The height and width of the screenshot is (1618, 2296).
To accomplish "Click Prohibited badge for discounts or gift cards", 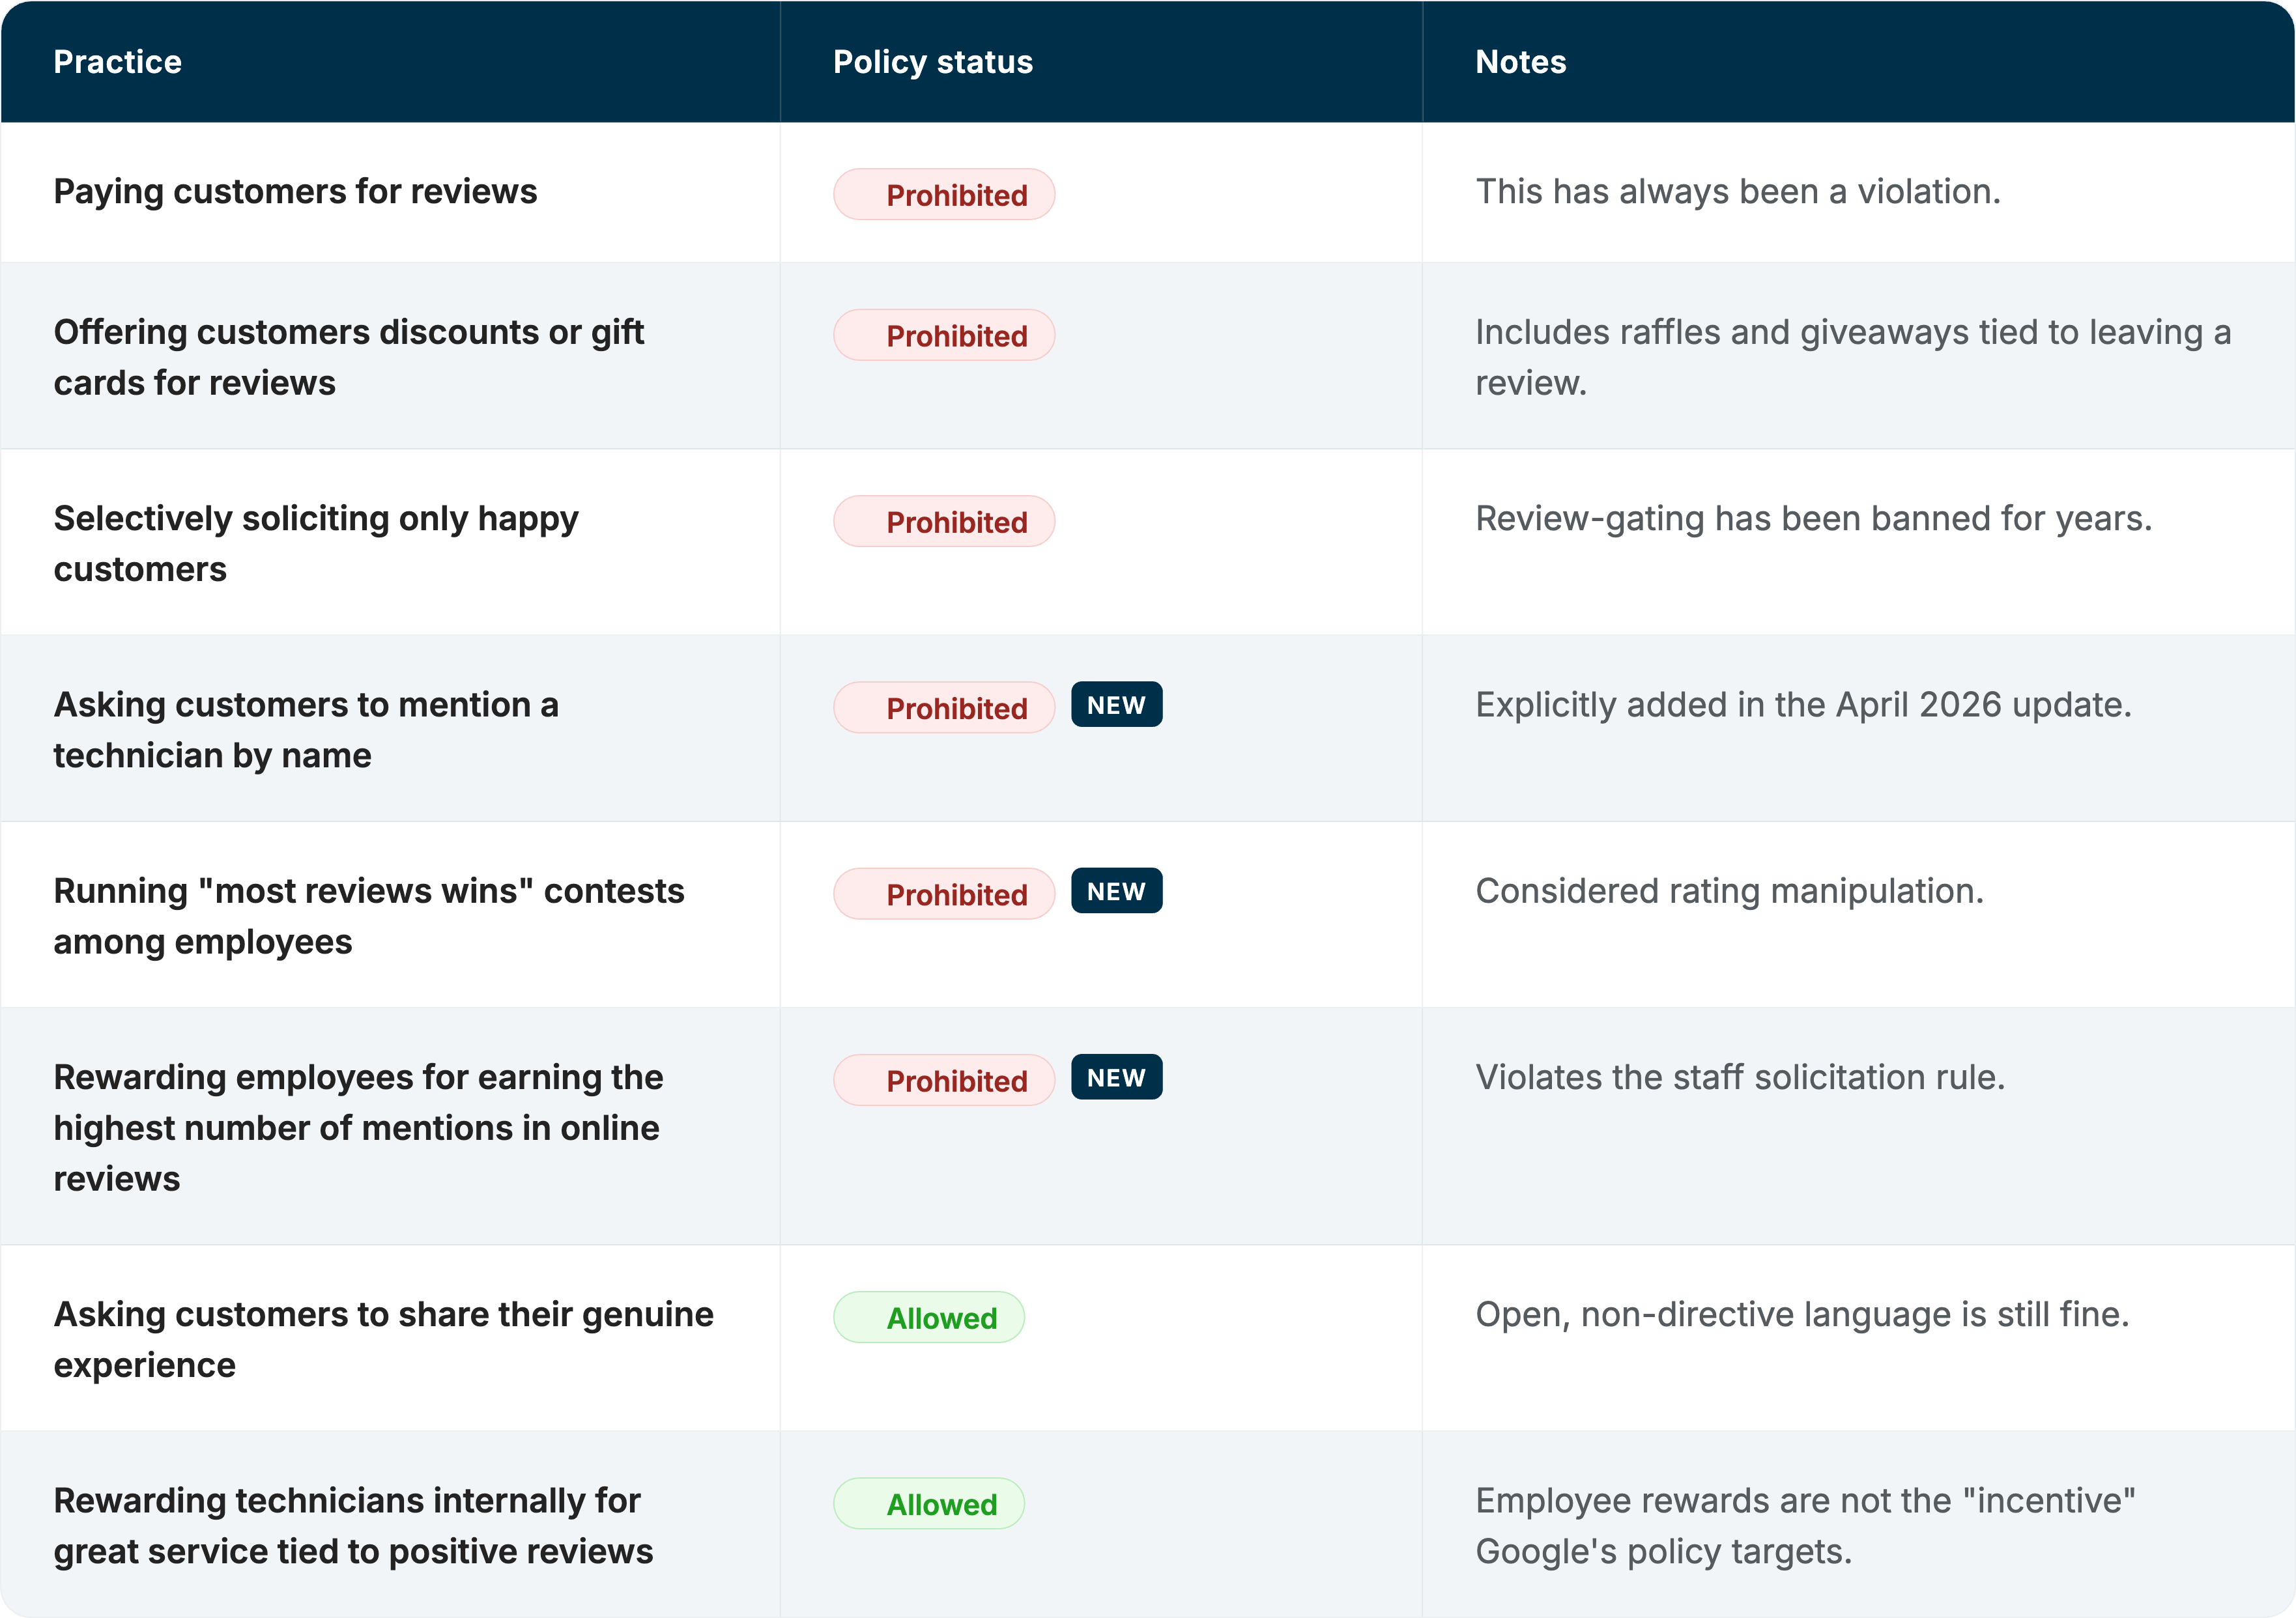I will click(x=943, y=335).
